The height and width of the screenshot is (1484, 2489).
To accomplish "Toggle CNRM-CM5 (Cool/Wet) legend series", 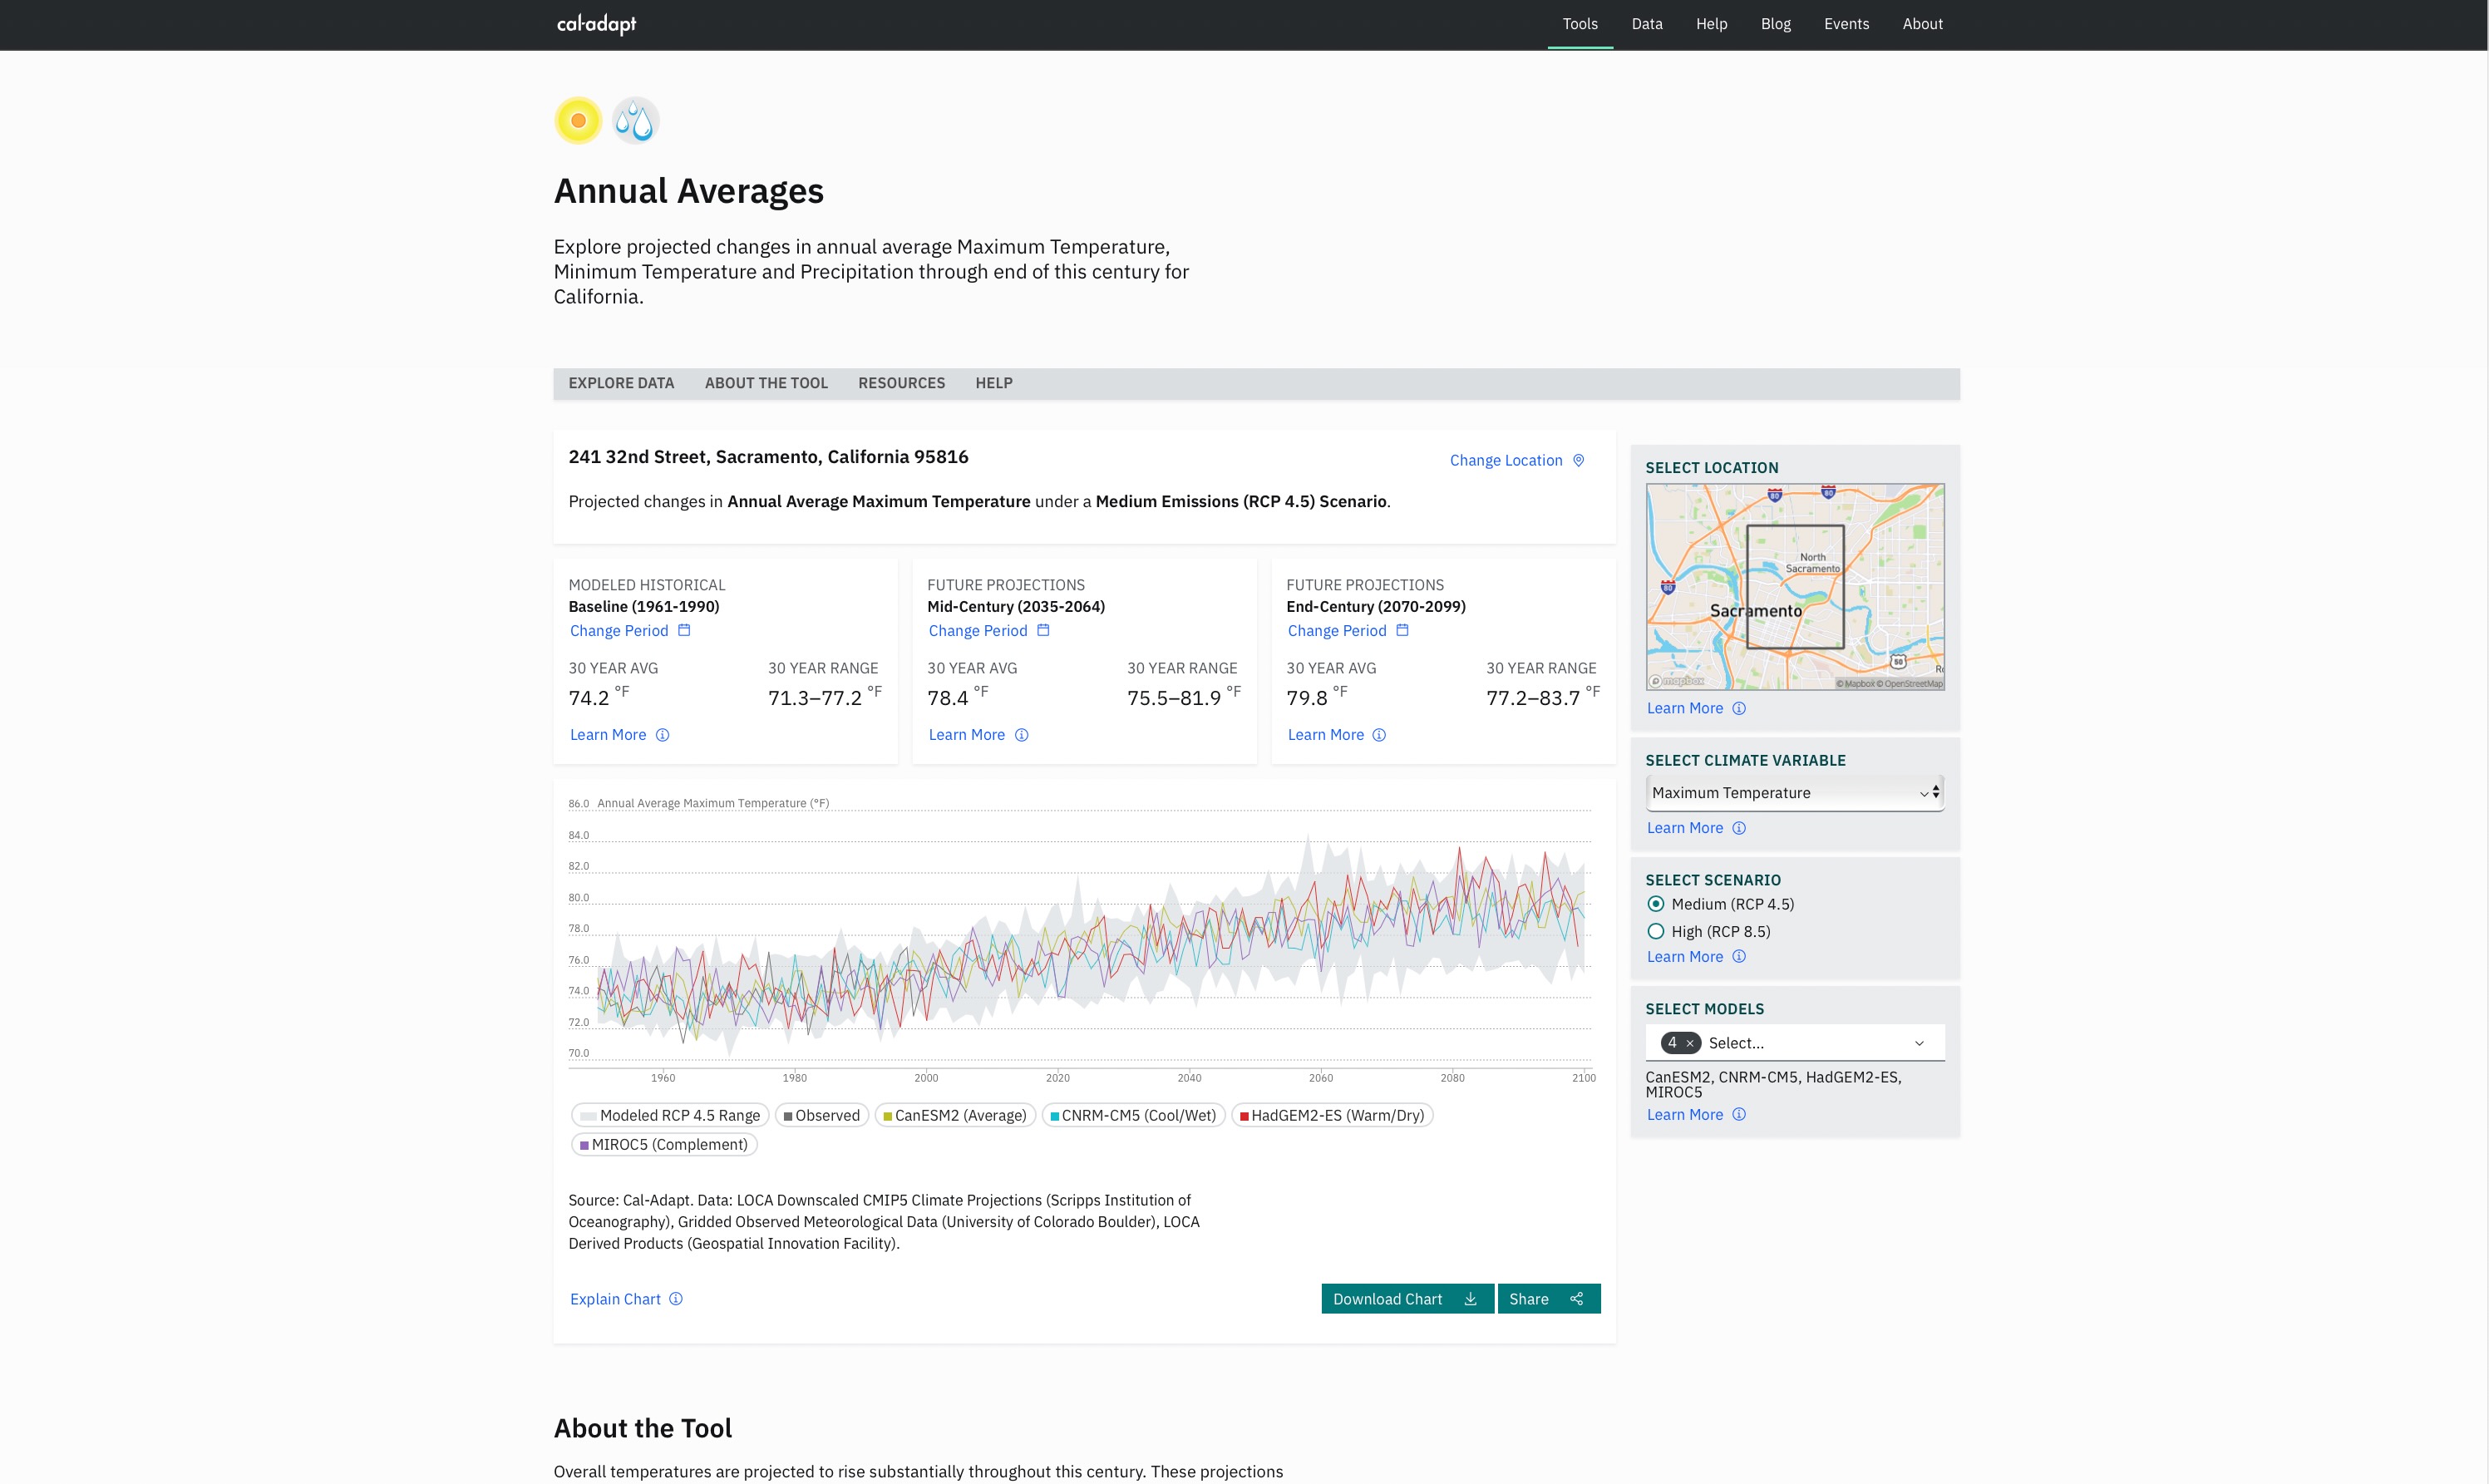I will coord(1133,1115).
